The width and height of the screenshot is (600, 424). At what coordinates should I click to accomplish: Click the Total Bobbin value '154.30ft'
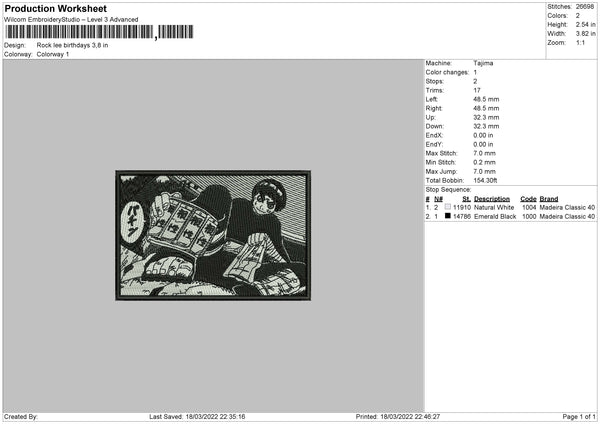coord(485,181)
